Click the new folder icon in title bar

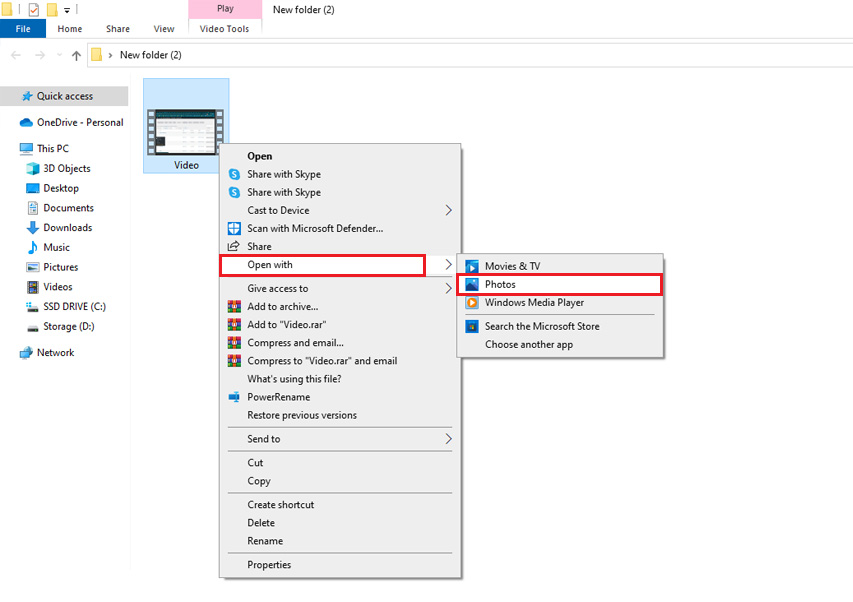pos(52,9)
